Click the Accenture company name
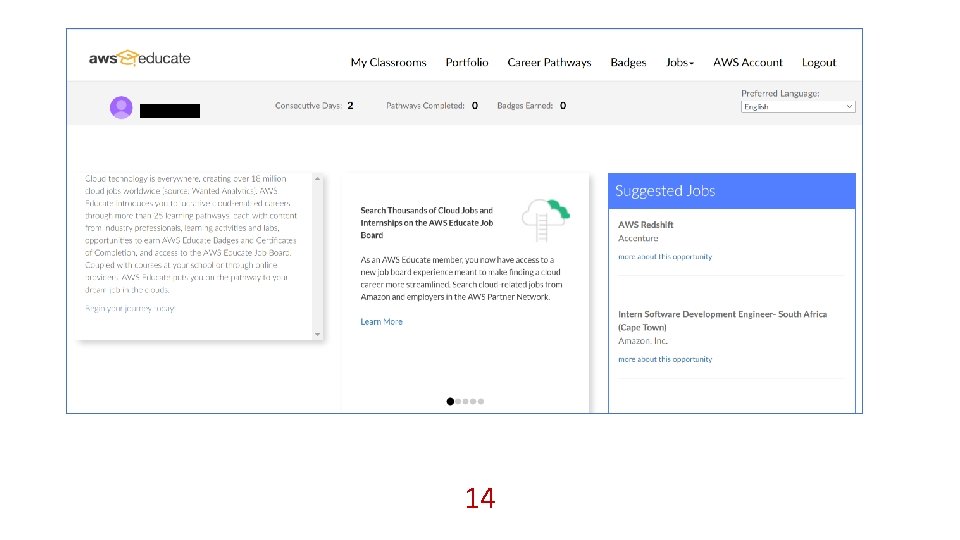This screenshot has height=540, width=960. (x=638, y=238)
